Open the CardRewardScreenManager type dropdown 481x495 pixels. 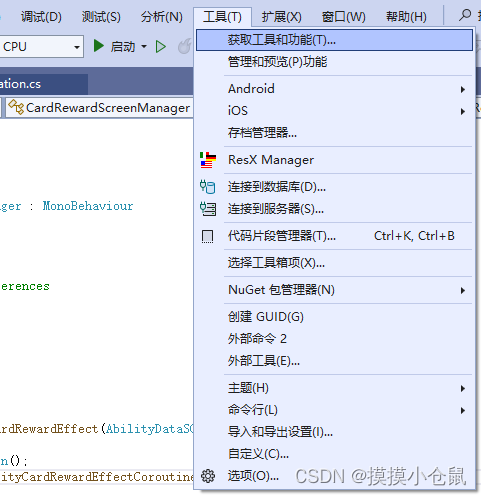(x=99, y=107)
